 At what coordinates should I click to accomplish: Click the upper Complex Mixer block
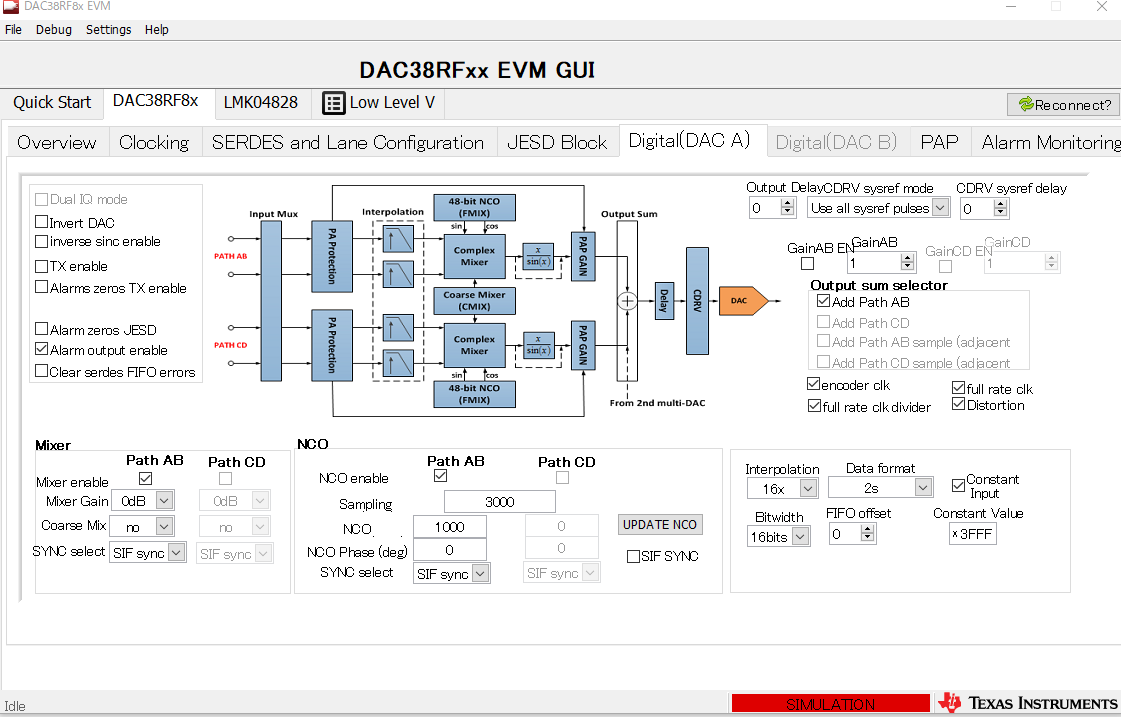(474, 256)
